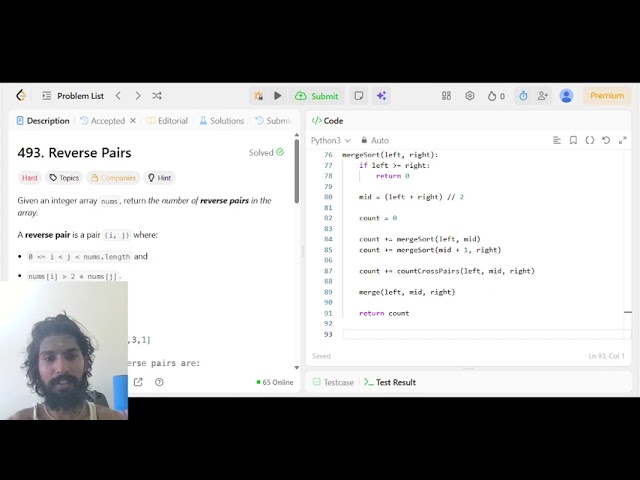Click the help question mark icon

click(159, 382)
